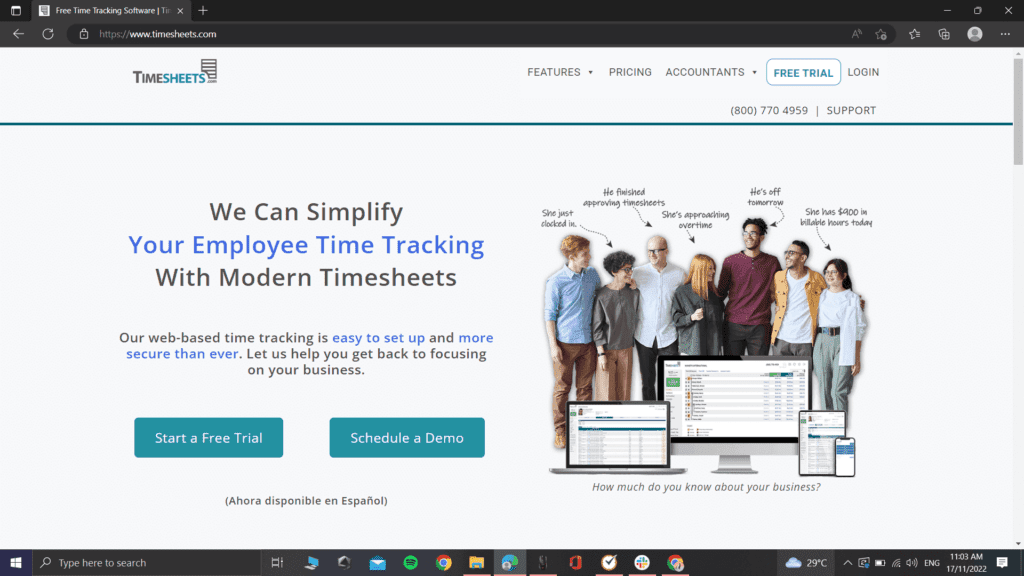This screenshot has width=1024, height=576.
Task: Click Schedule a Demo
Action: pos(406,437)
